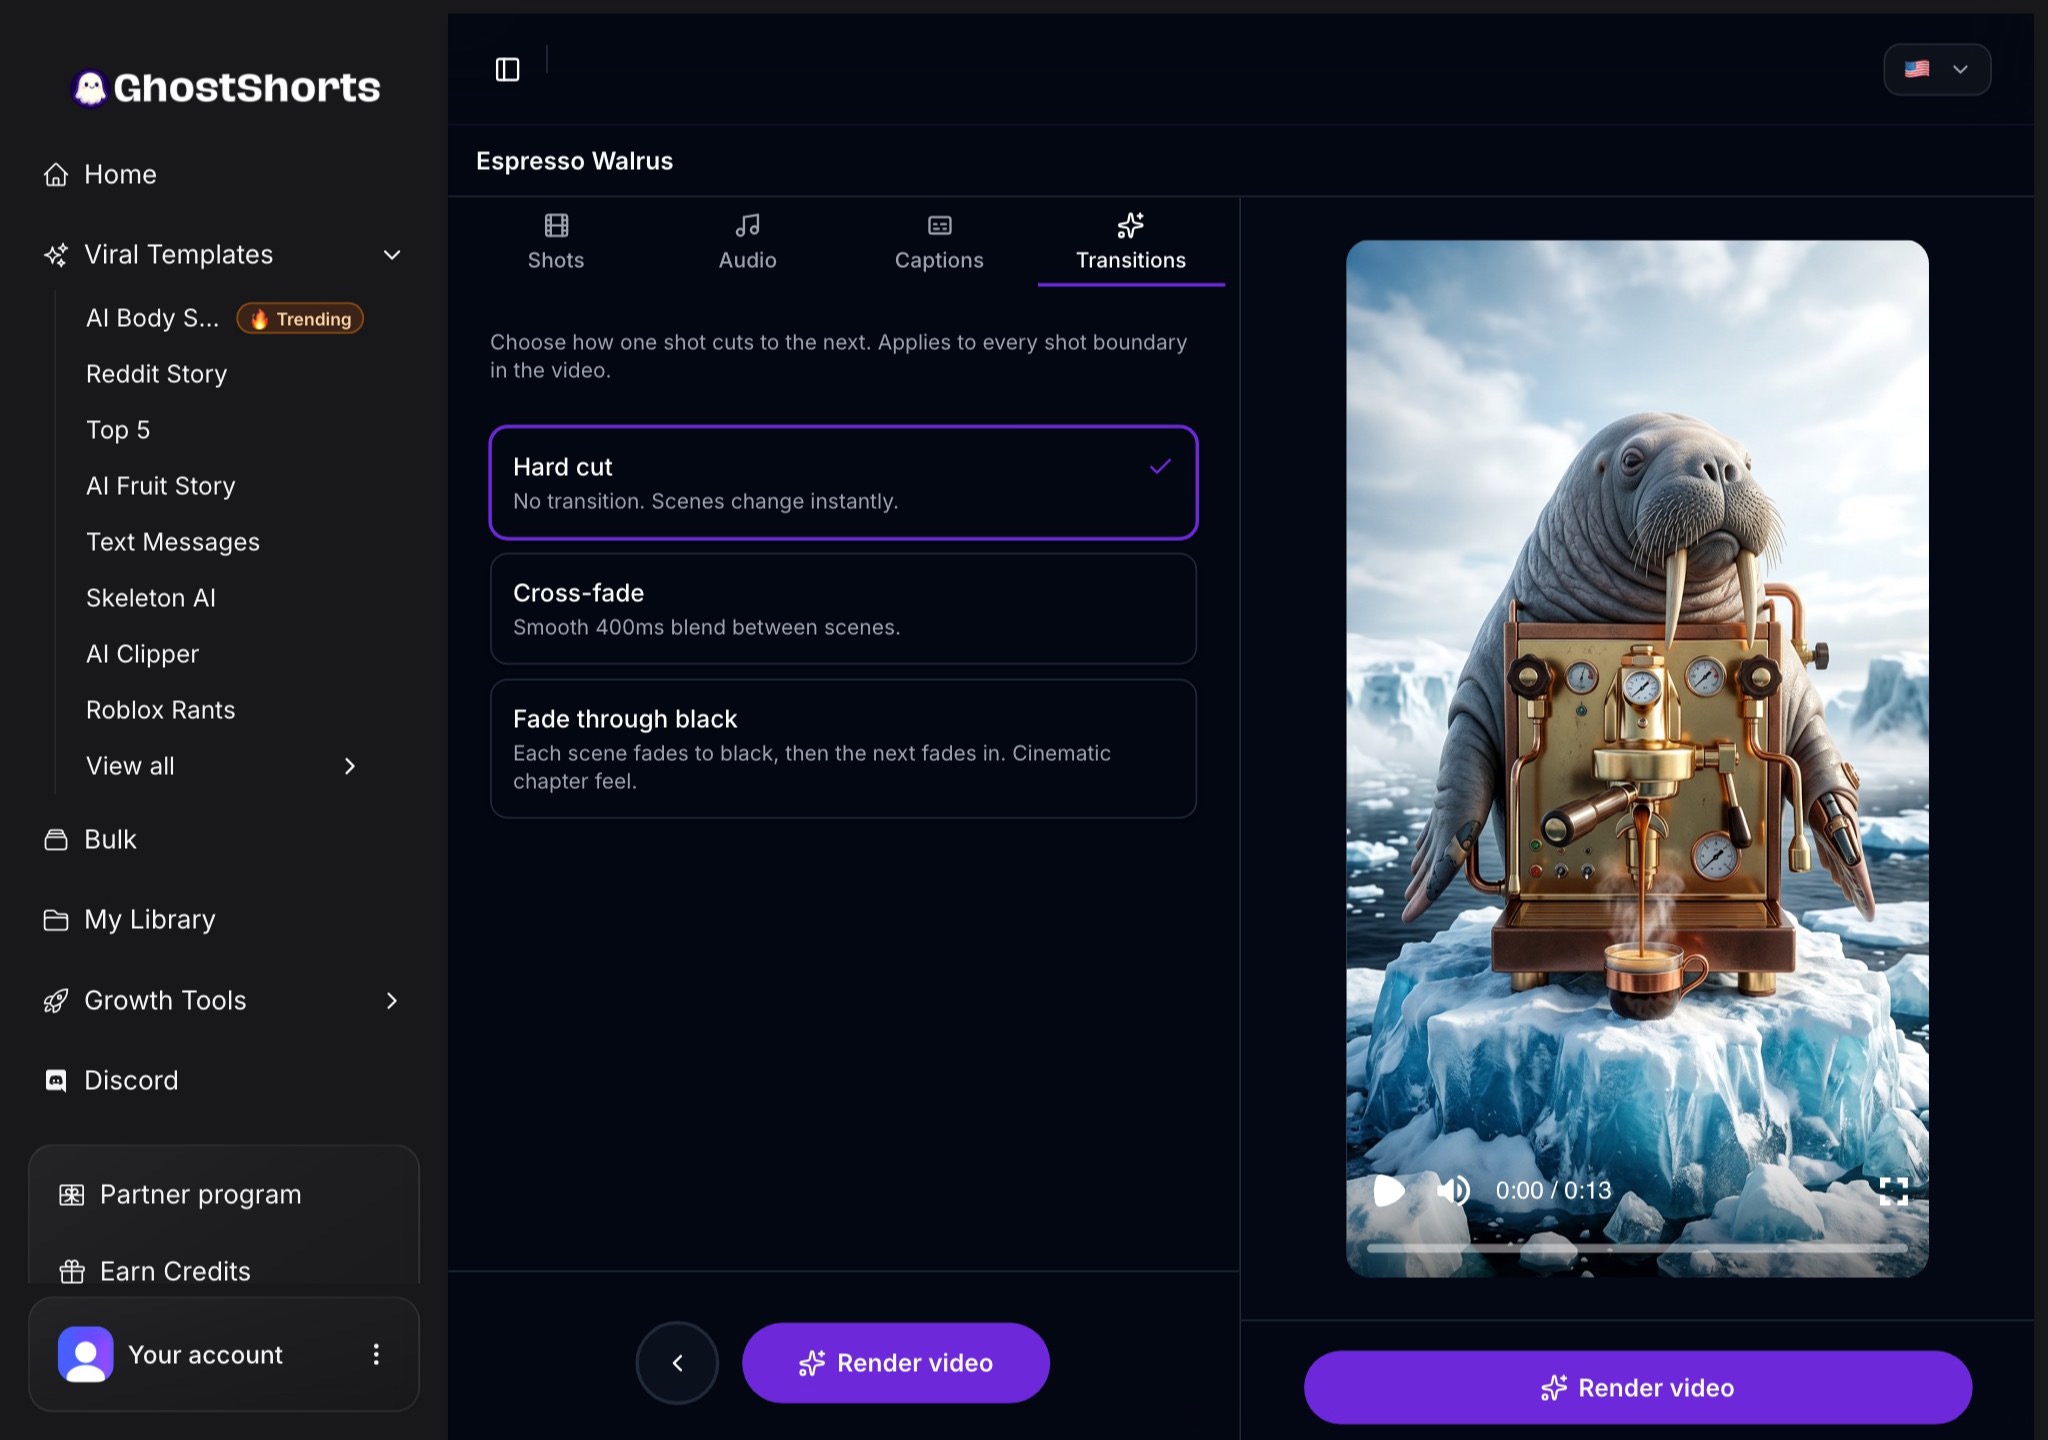Click the My Library folder icon
The image size is (2048, 1440).
tap(56, 920)
